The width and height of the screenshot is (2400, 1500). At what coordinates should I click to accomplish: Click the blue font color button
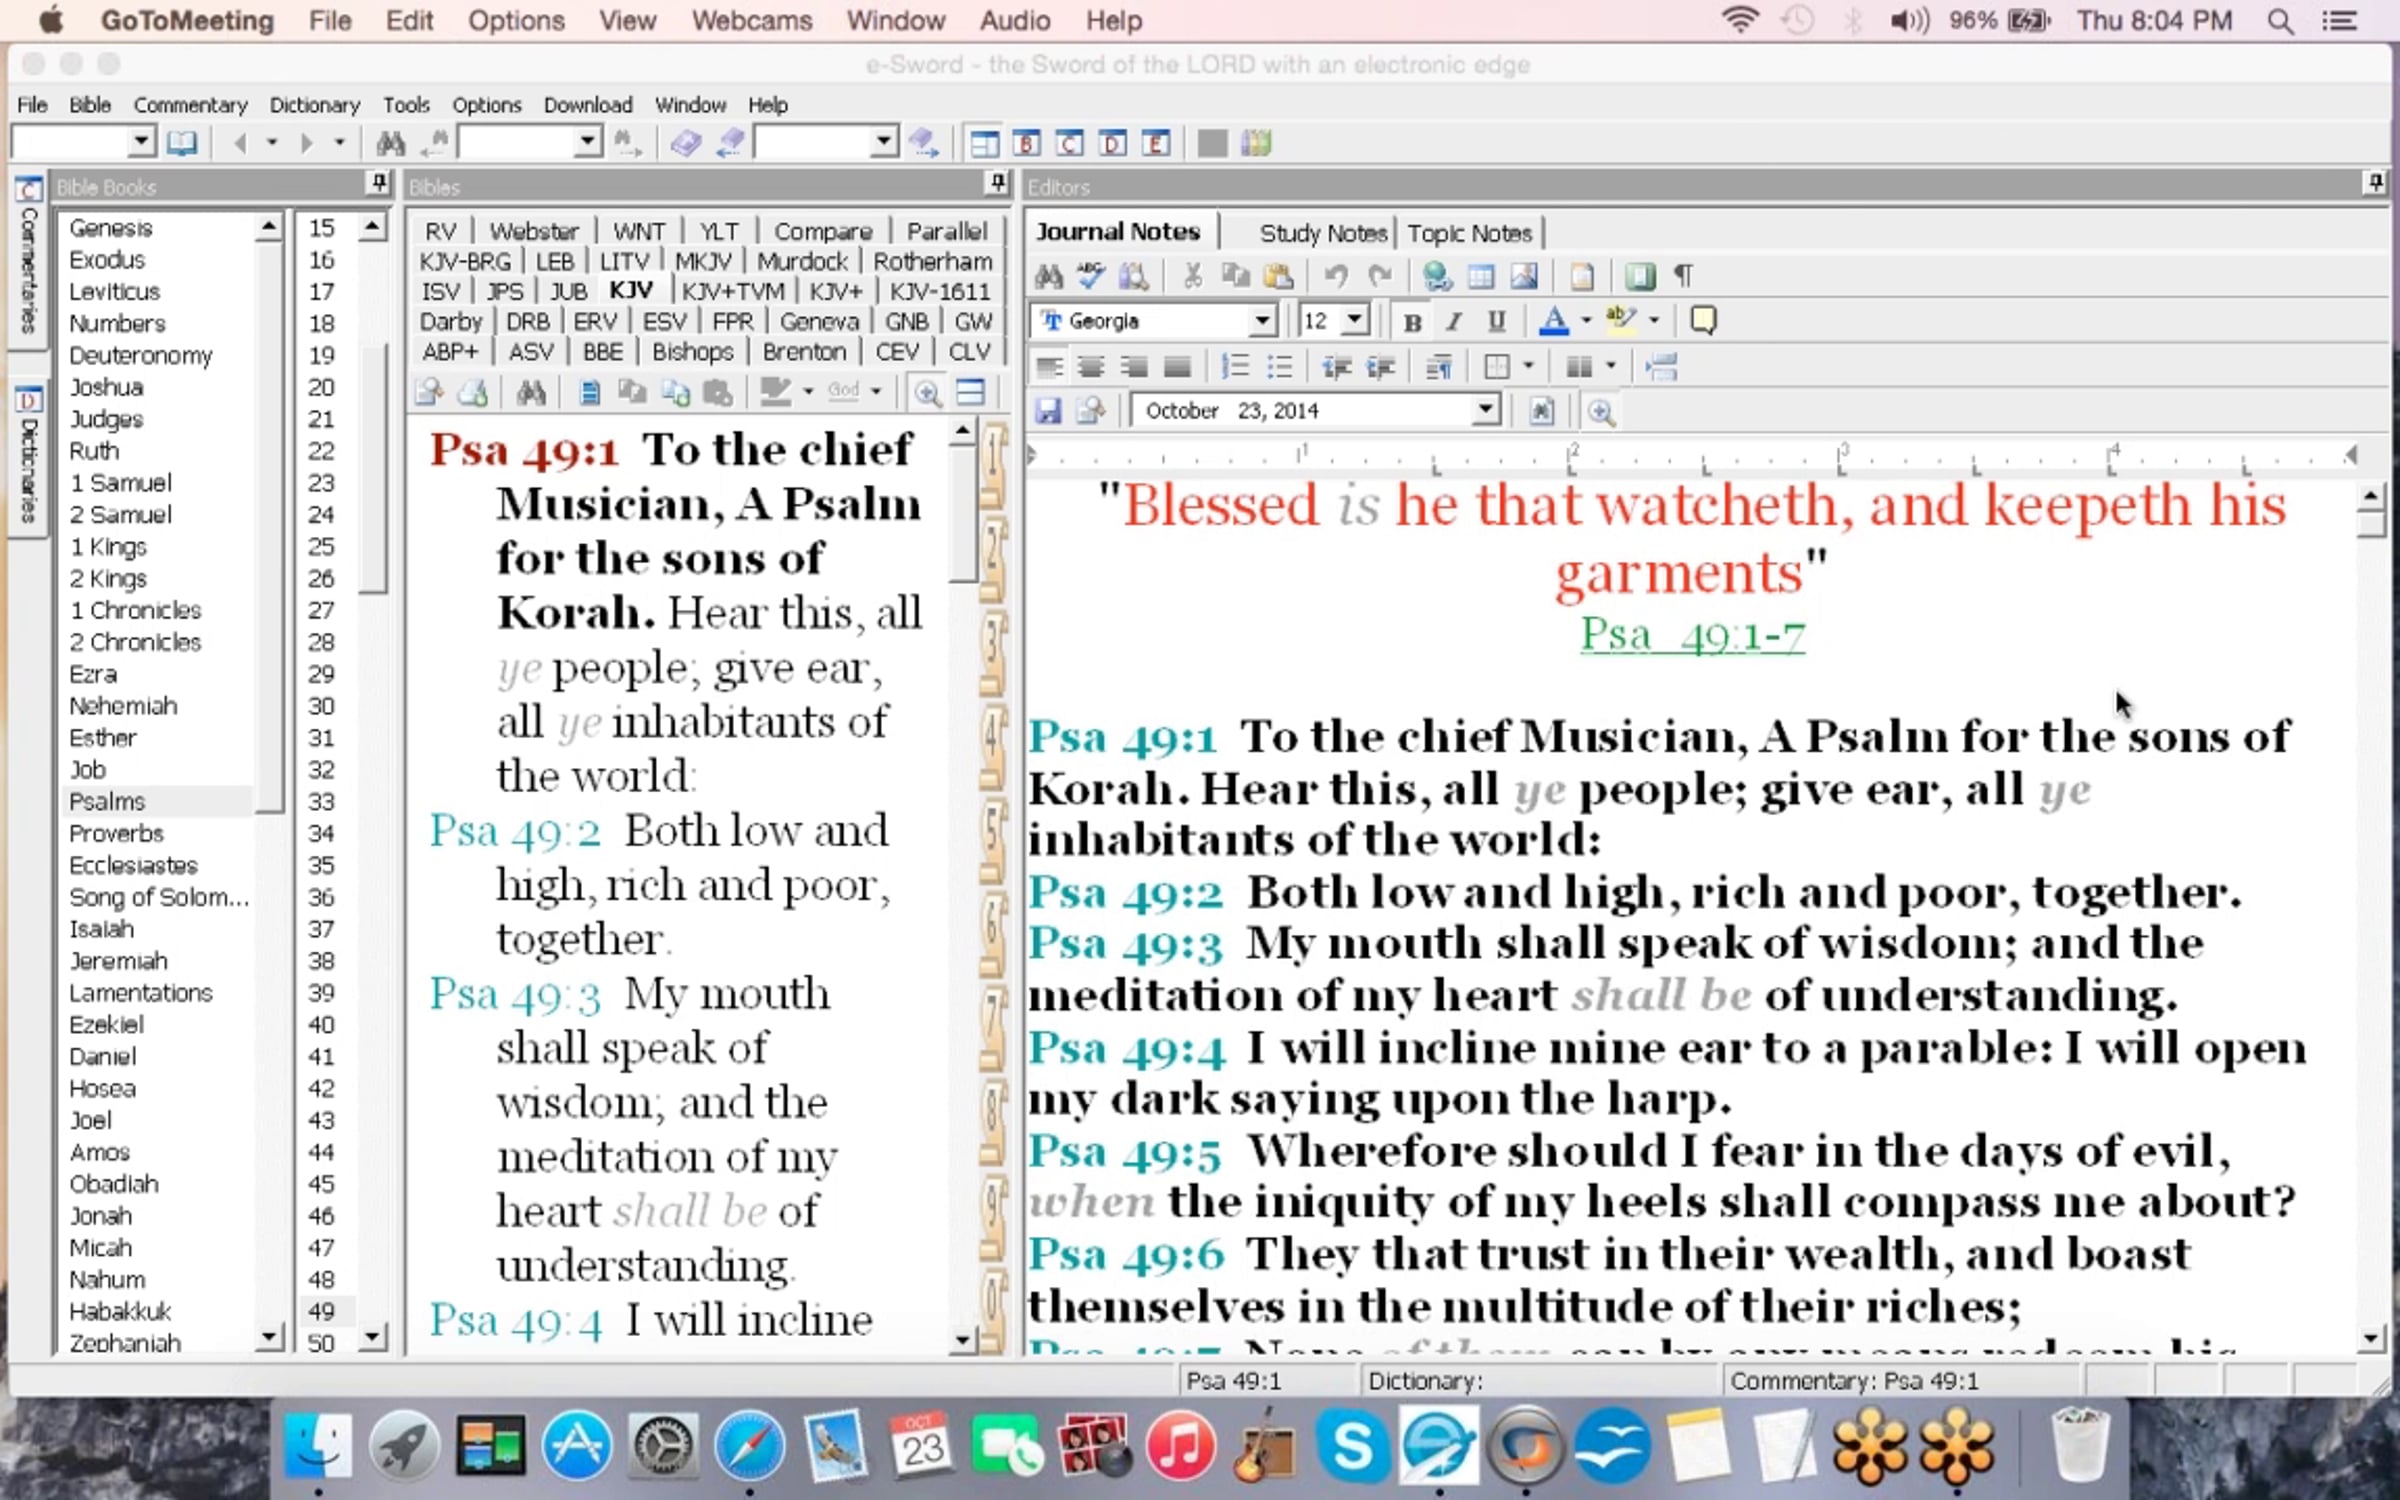point(1553,321)
